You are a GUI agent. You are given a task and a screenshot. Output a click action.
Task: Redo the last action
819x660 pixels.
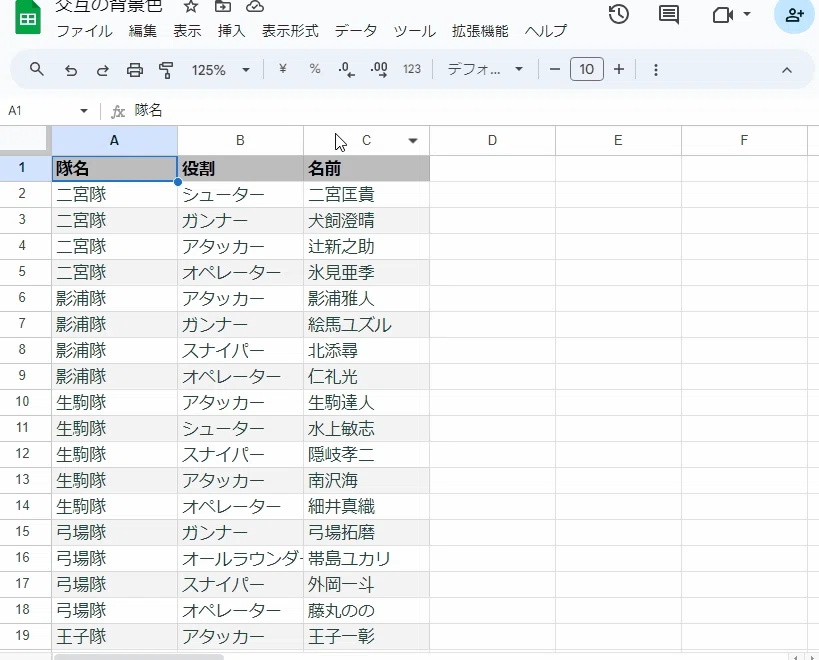(x=103, y=70)
